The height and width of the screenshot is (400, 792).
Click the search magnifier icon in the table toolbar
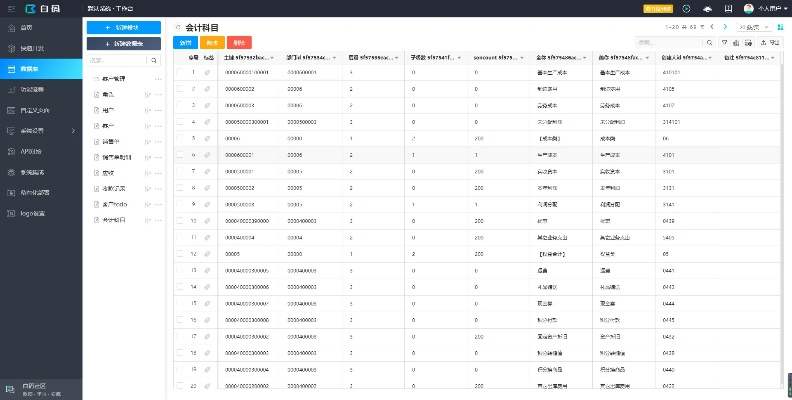[711, 43]
